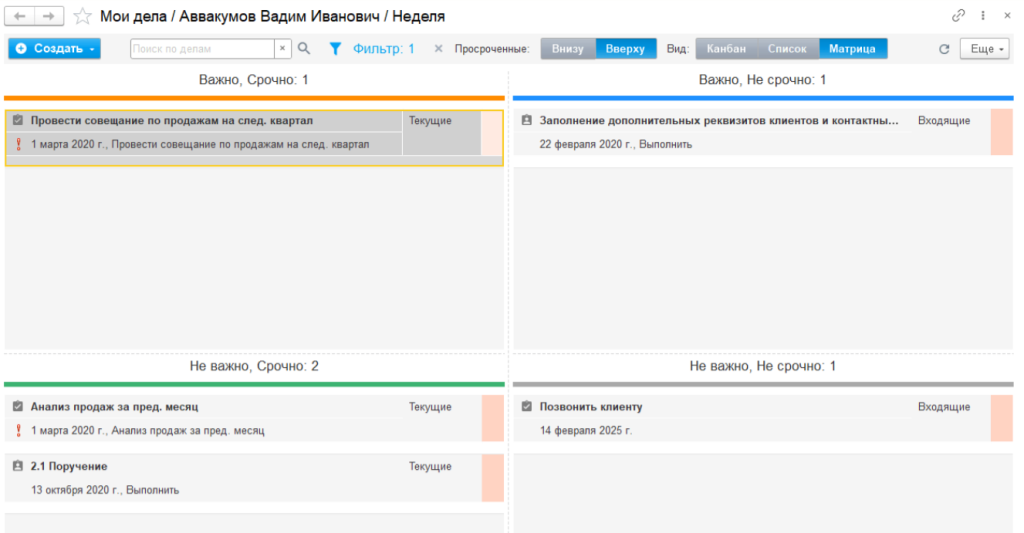1024x533 pixels.
Task: Set overdue tasks position to Внизу
Action: pyautogui.click(x=568, y=48)
